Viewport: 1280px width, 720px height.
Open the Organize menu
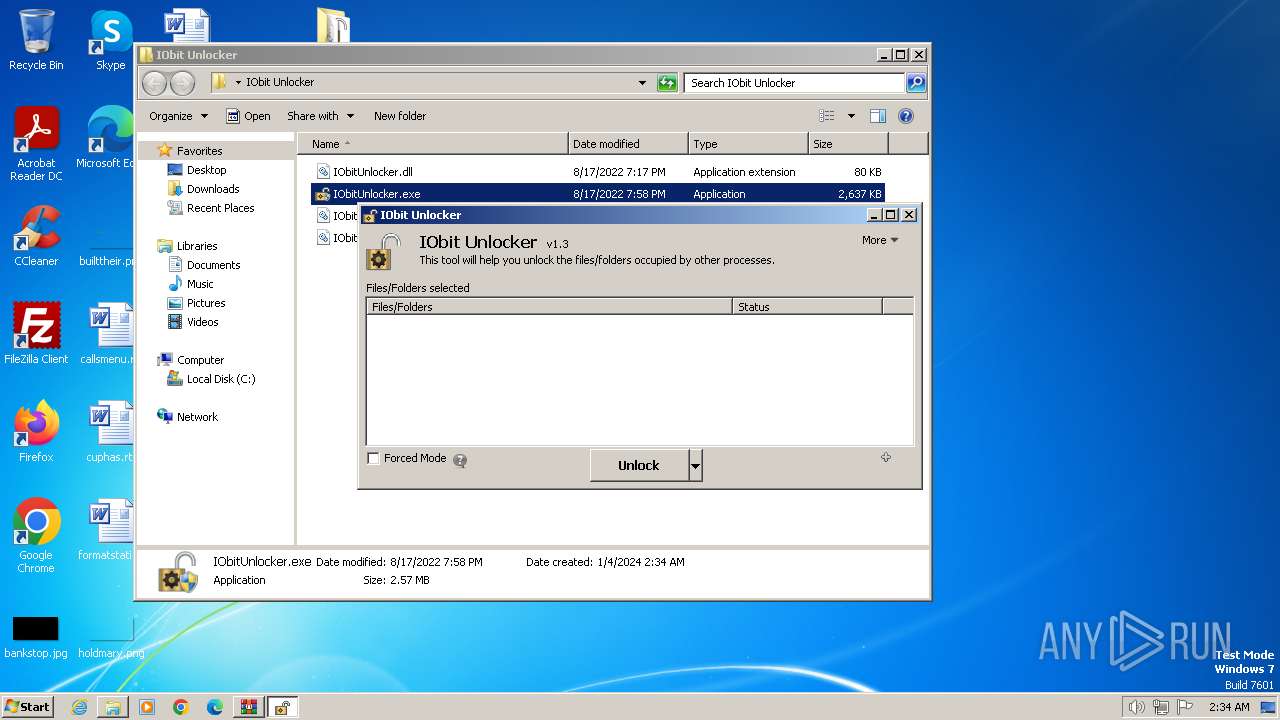click(178, 116)
